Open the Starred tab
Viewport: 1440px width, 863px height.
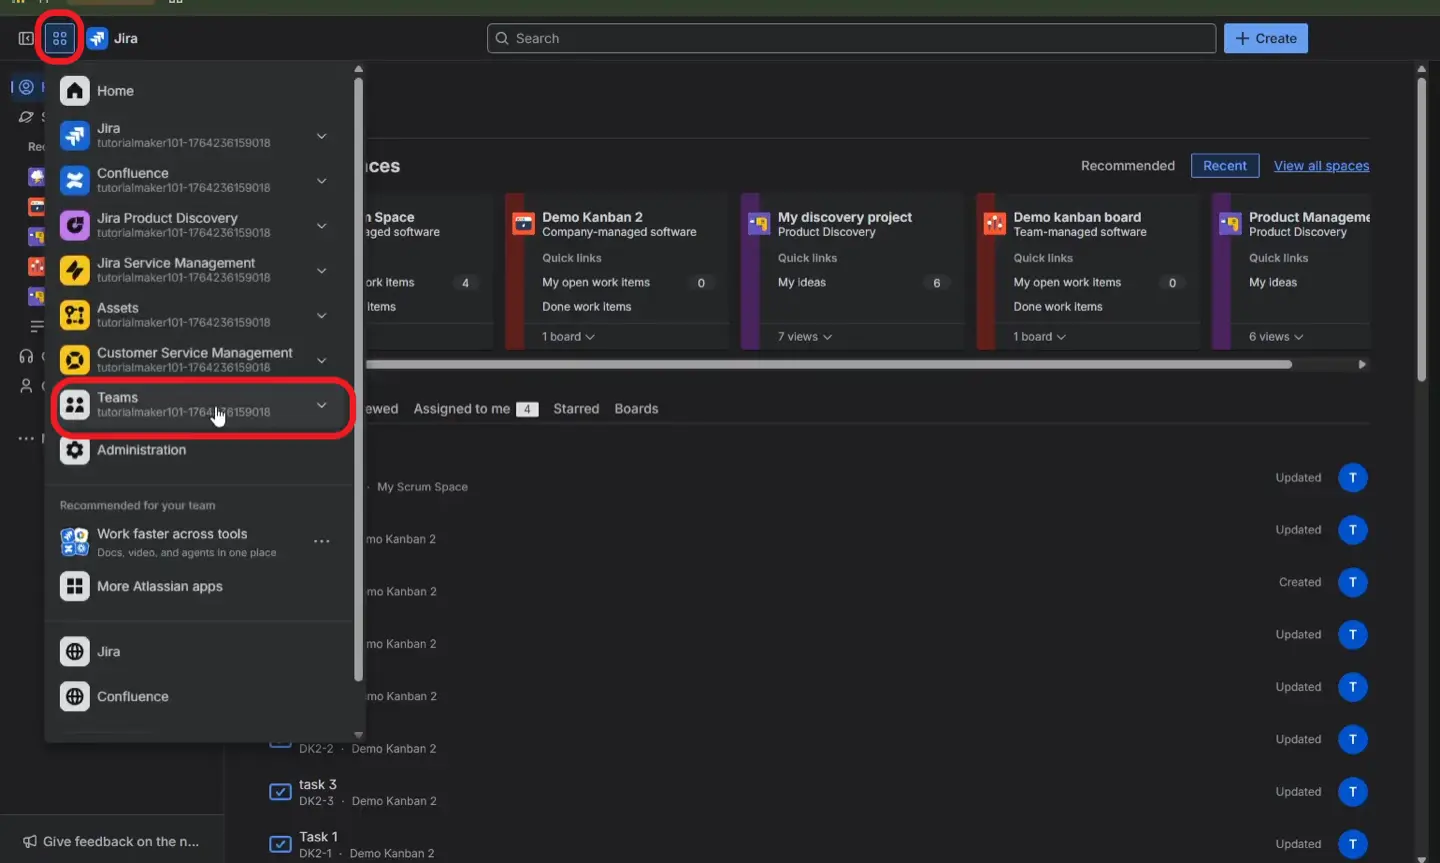[576, 409]
